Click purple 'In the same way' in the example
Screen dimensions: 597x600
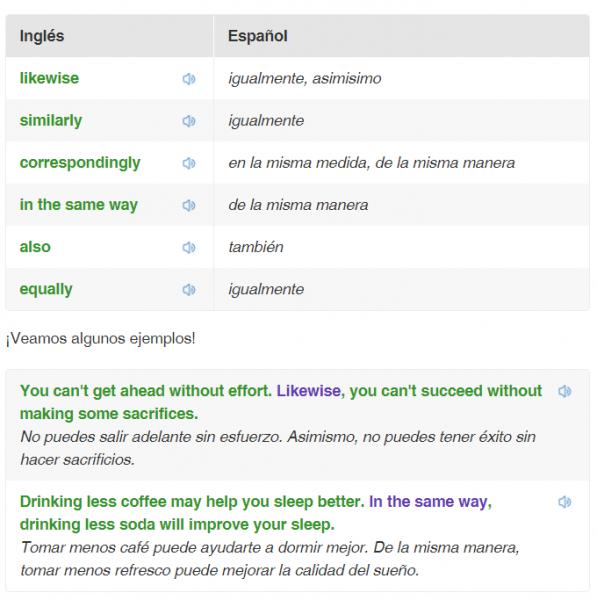coord(431,502)
